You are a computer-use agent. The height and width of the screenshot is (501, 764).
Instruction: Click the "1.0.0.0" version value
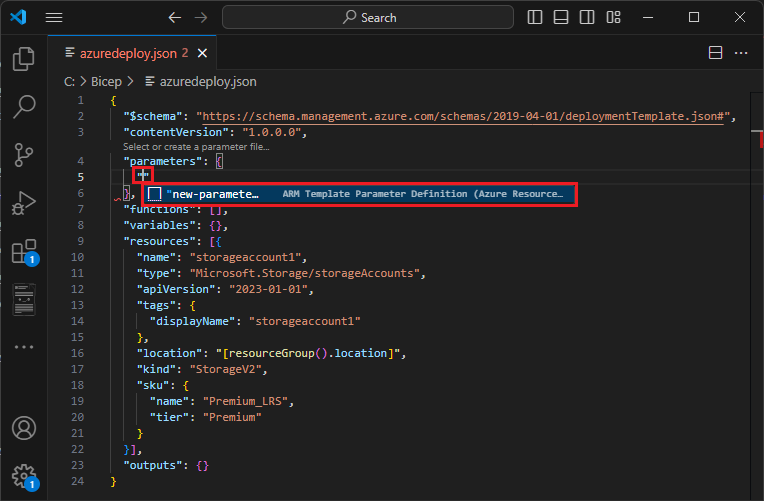271,132
